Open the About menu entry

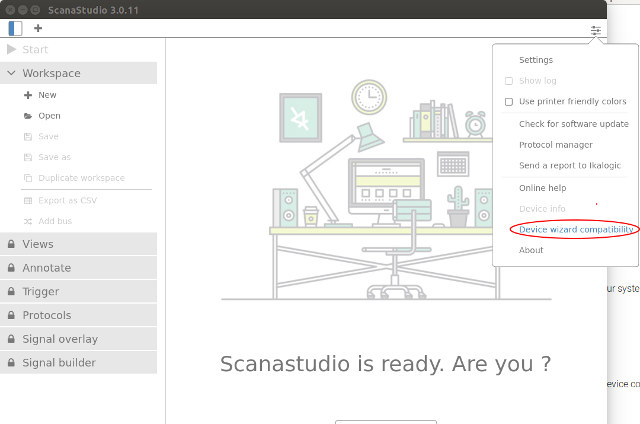[x=531, y=250]
